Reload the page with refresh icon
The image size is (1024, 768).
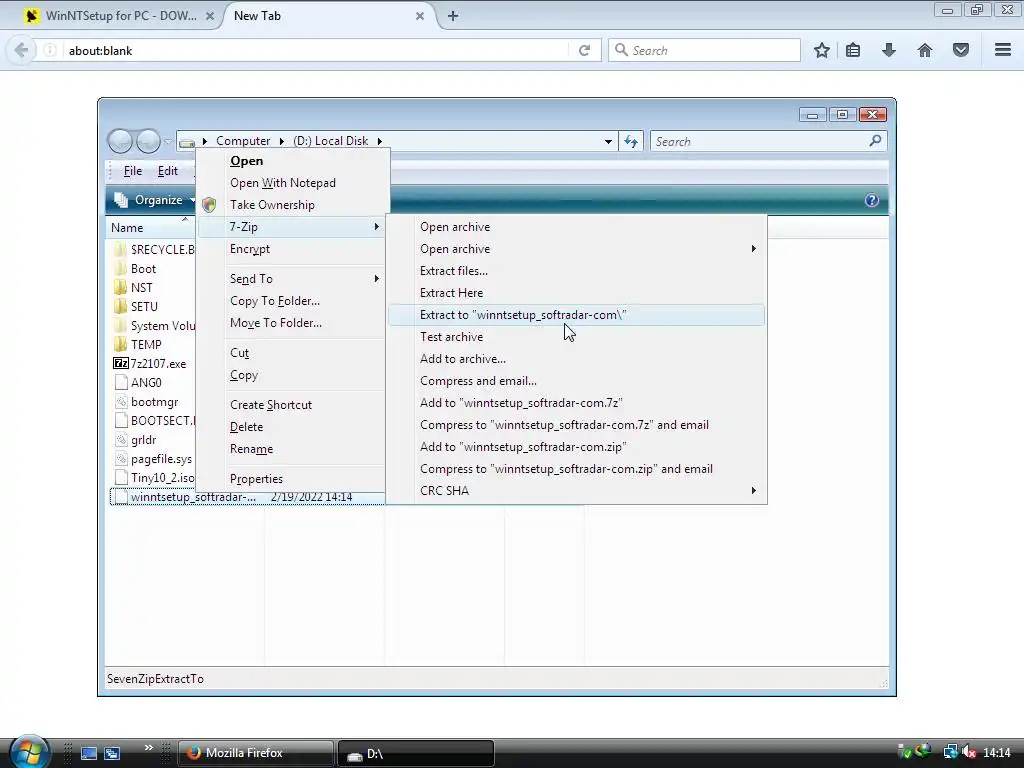584,50
